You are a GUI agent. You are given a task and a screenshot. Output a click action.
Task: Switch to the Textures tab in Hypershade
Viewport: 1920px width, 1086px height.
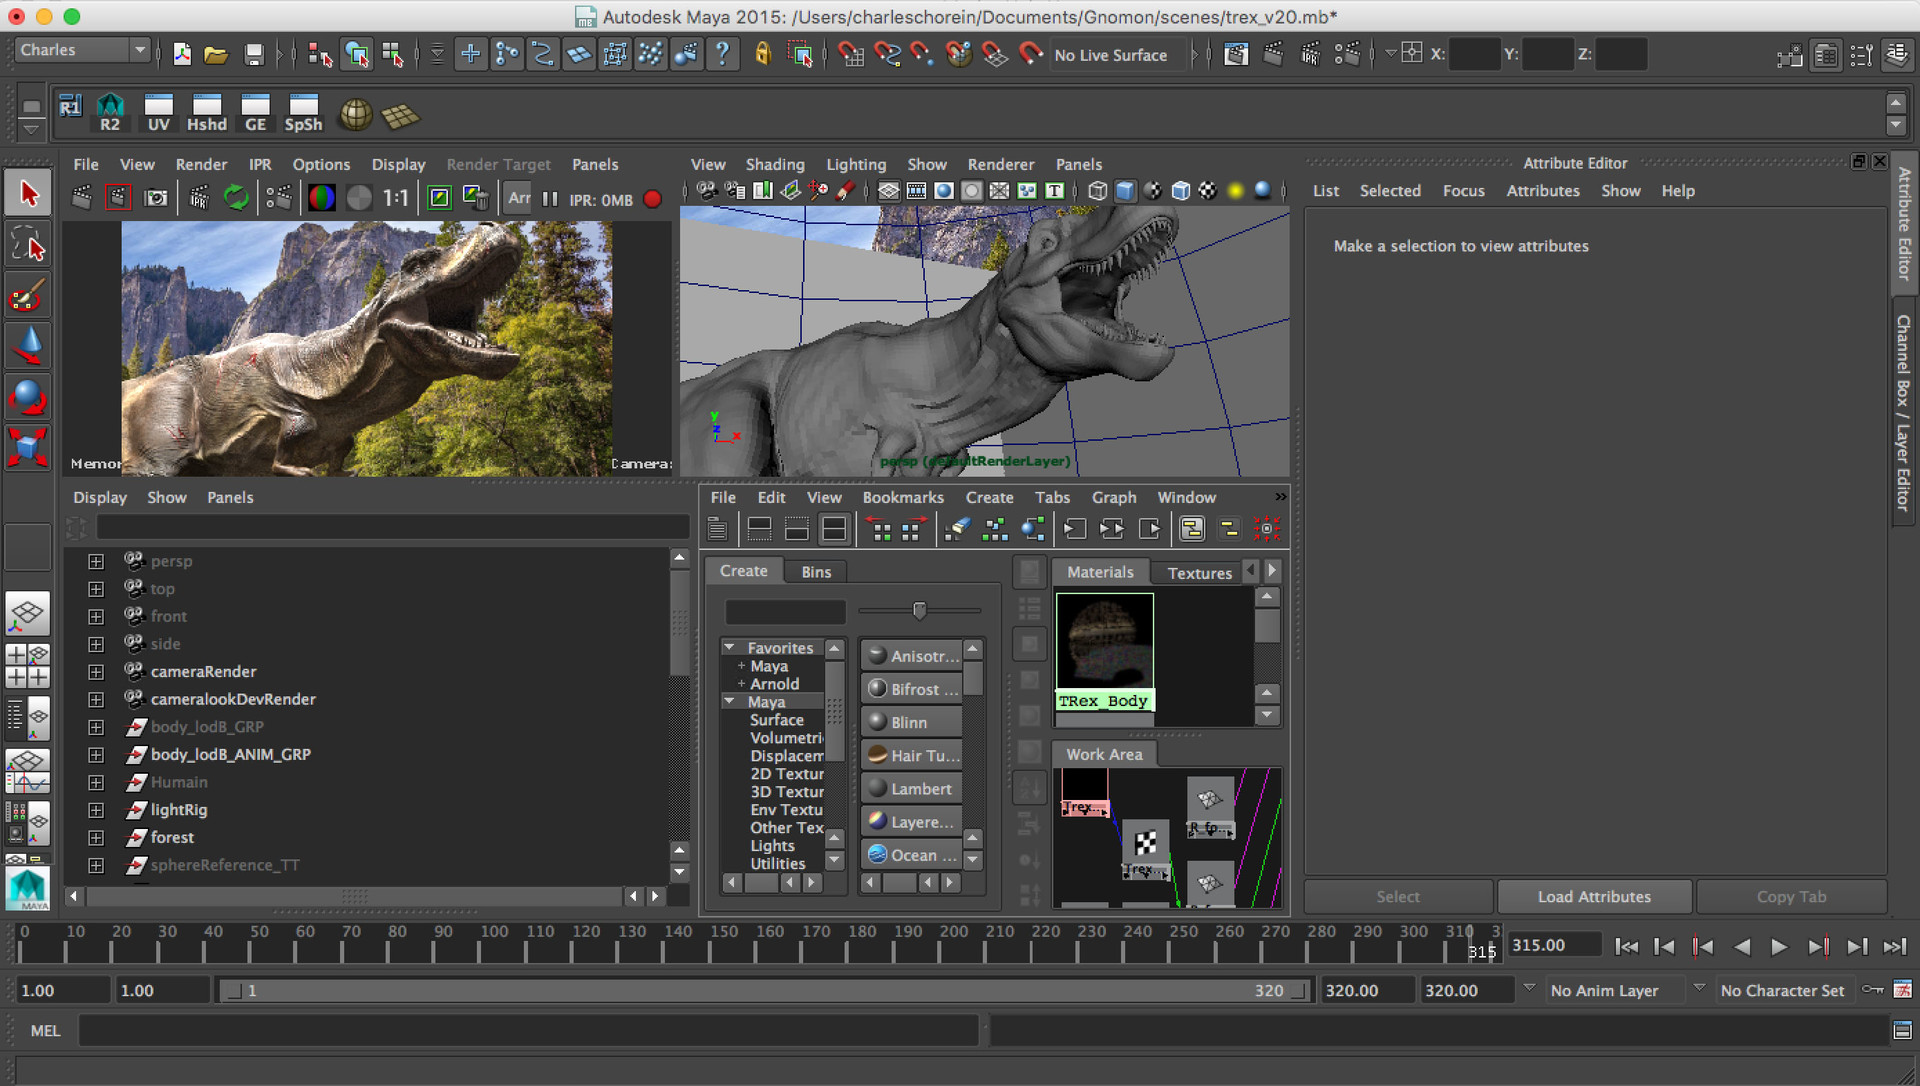1197,572
